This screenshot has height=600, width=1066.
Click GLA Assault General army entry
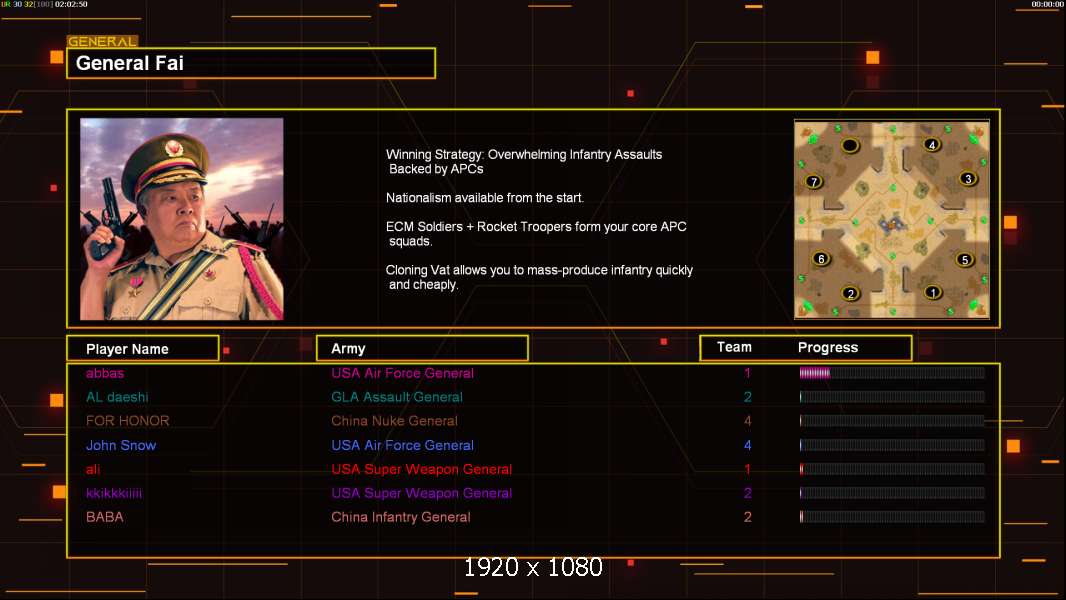coord(396,397)
